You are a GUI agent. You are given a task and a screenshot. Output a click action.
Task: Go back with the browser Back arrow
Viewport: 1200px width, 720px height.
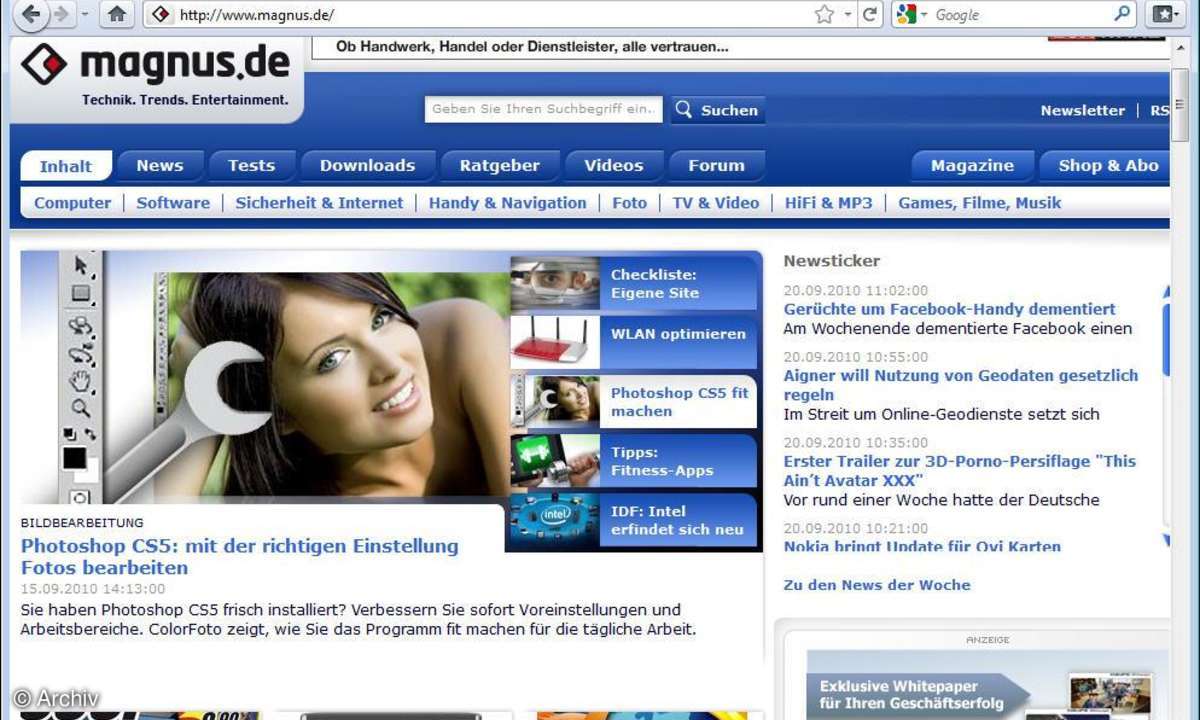click(x=31, y=14)
